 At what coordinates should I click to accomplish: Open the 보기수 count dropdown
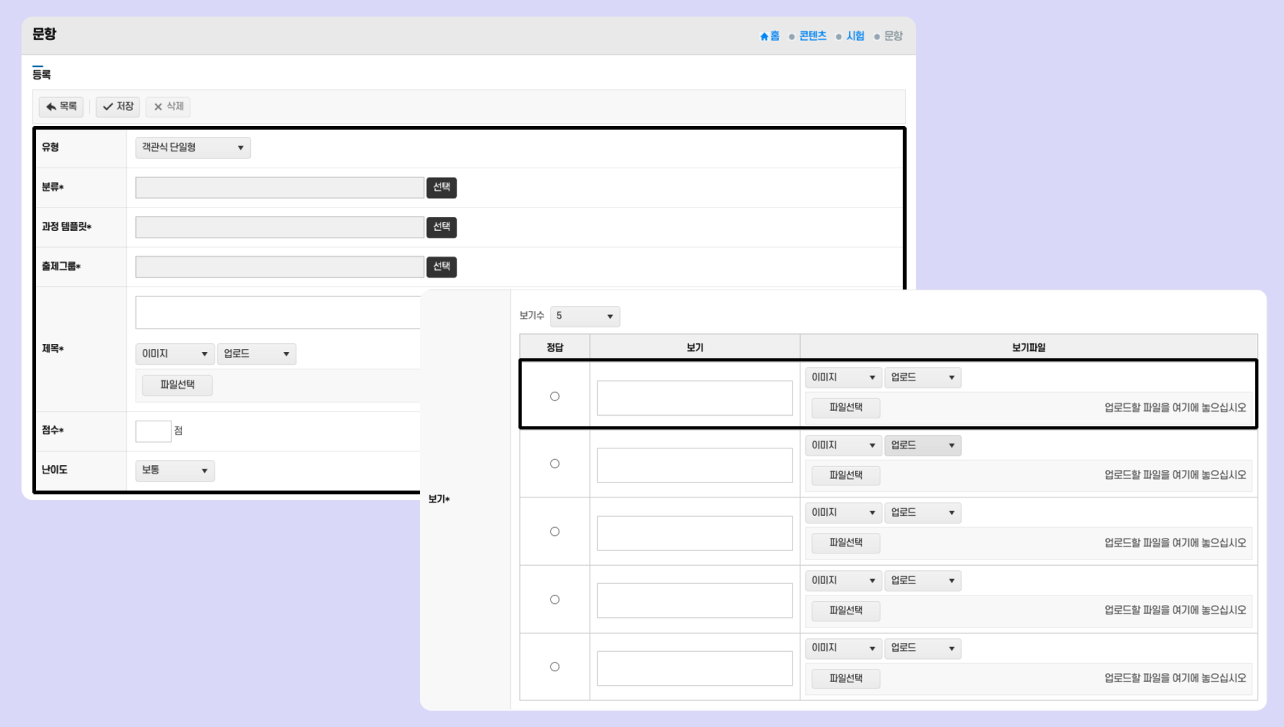click(585, 317)
